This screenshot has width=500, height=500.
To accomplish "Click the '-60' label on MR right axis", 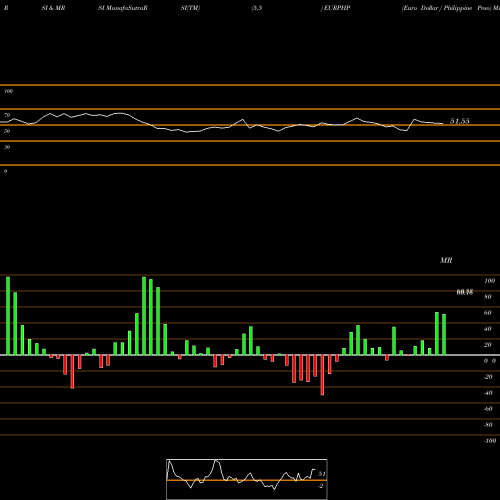I will point(488,409).
